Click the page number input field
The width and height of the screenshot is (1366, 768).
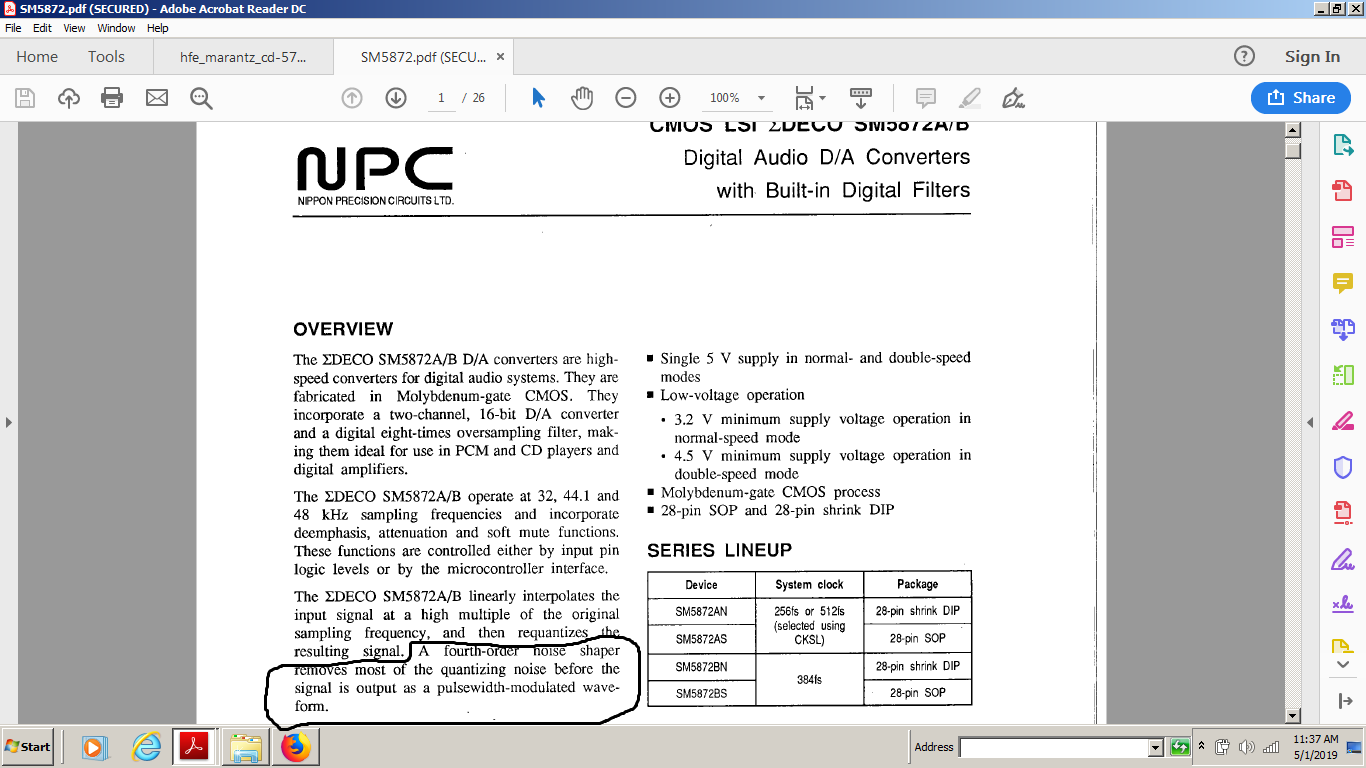coord(441,98)
